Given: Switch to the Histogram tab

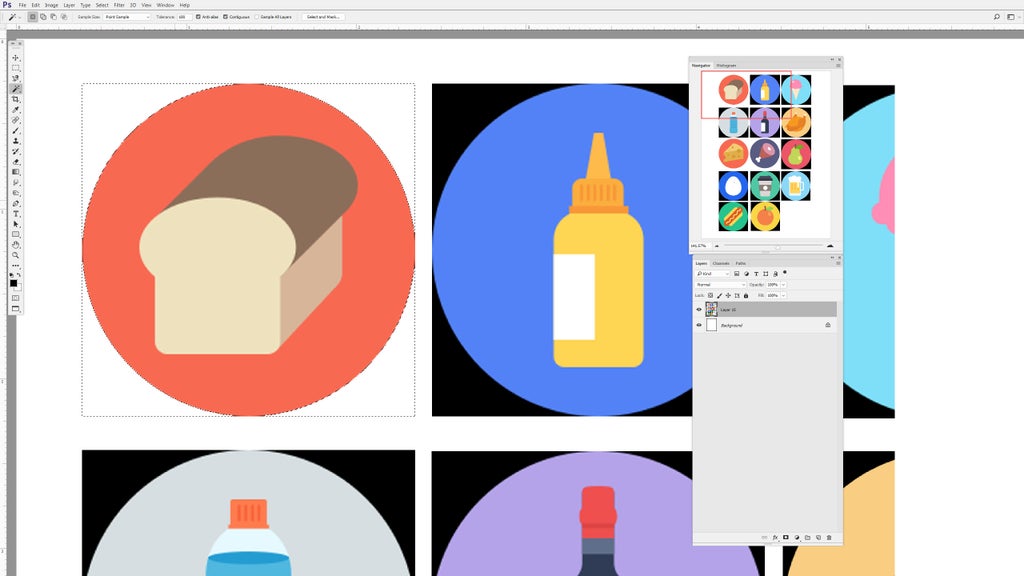Looking at the screenshot, I should pyautogui.click(x=726, y=65).
